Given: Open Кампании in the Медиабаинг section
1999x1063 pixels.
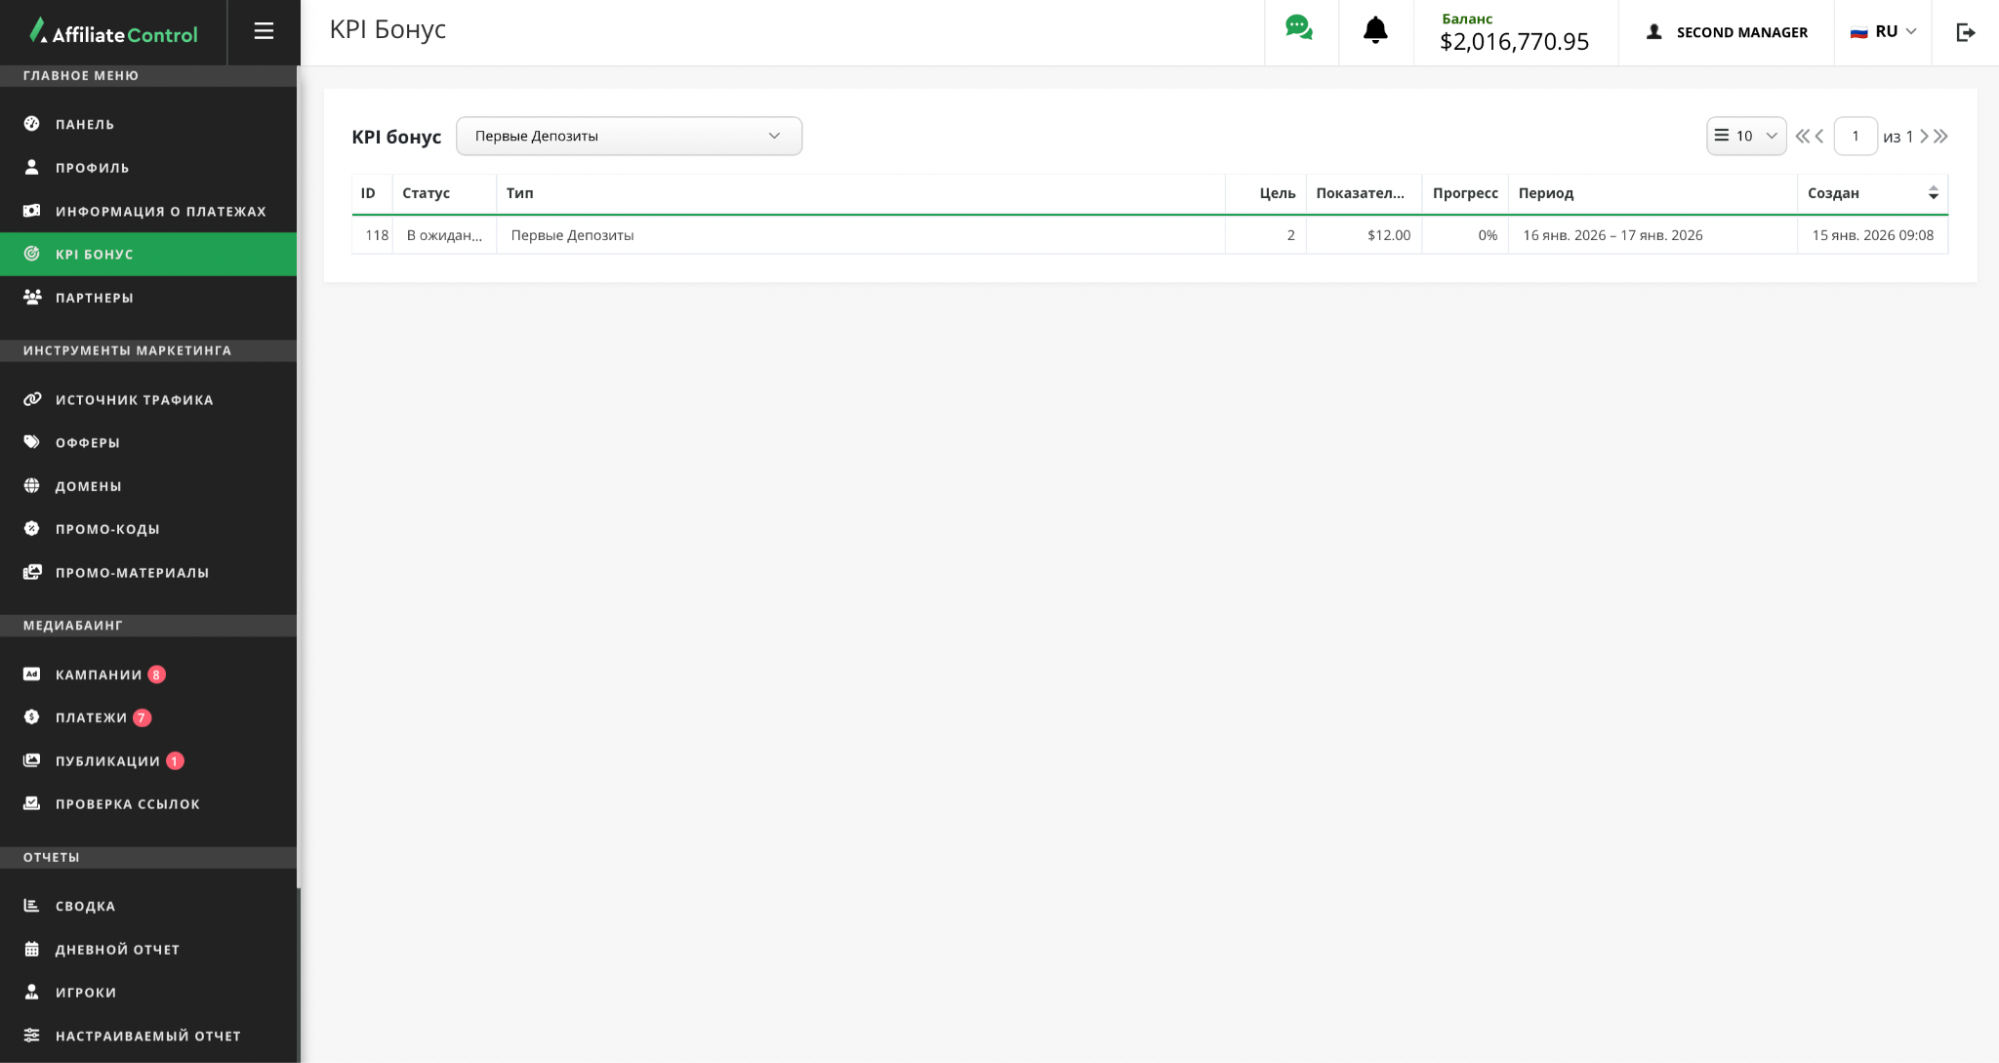Looking at the screenshot, I should coord(98,674).
